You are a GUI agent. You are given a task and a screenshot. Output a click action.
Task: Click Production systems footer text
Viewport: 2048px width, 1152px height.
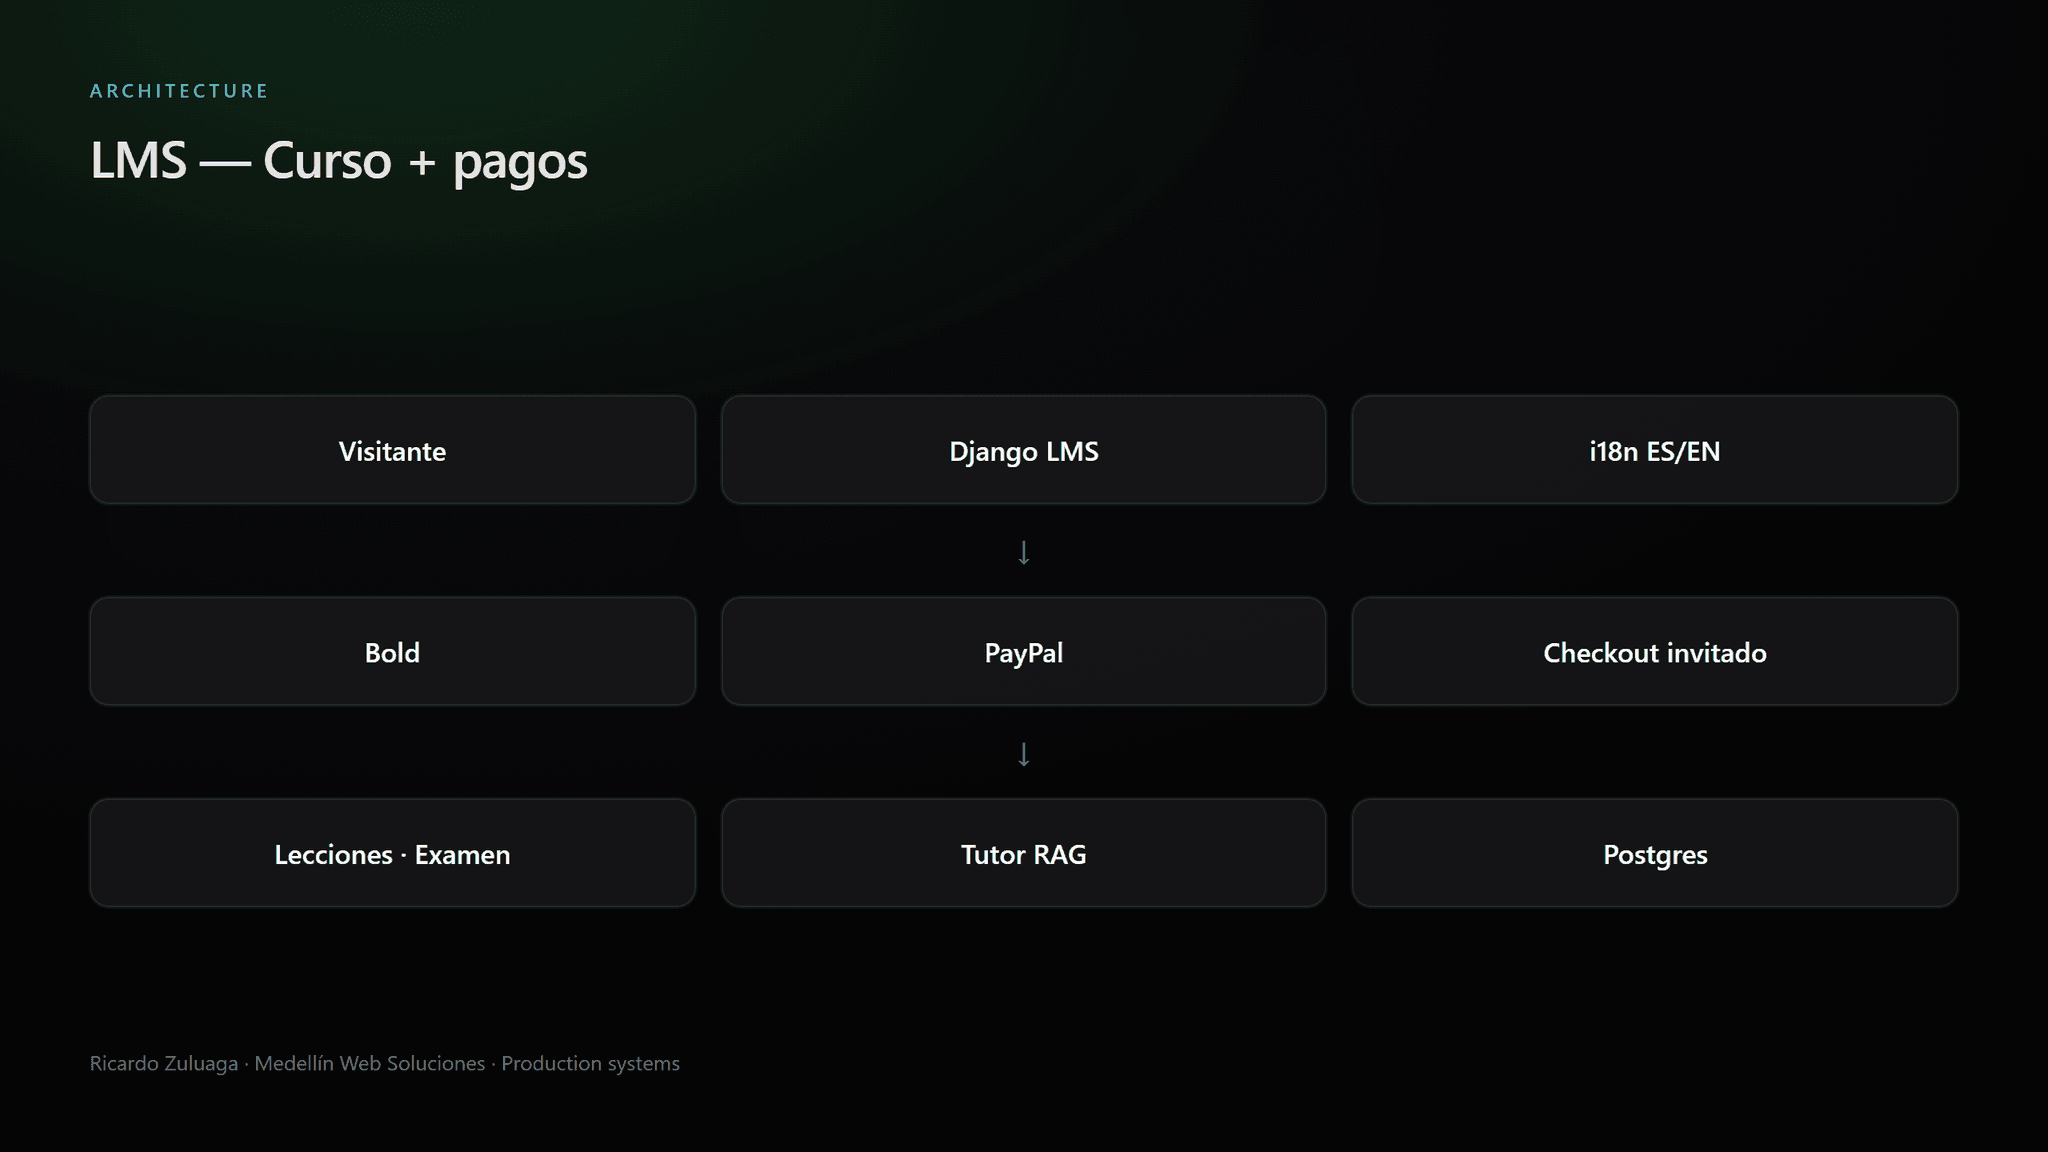[x=590, y=1063]
